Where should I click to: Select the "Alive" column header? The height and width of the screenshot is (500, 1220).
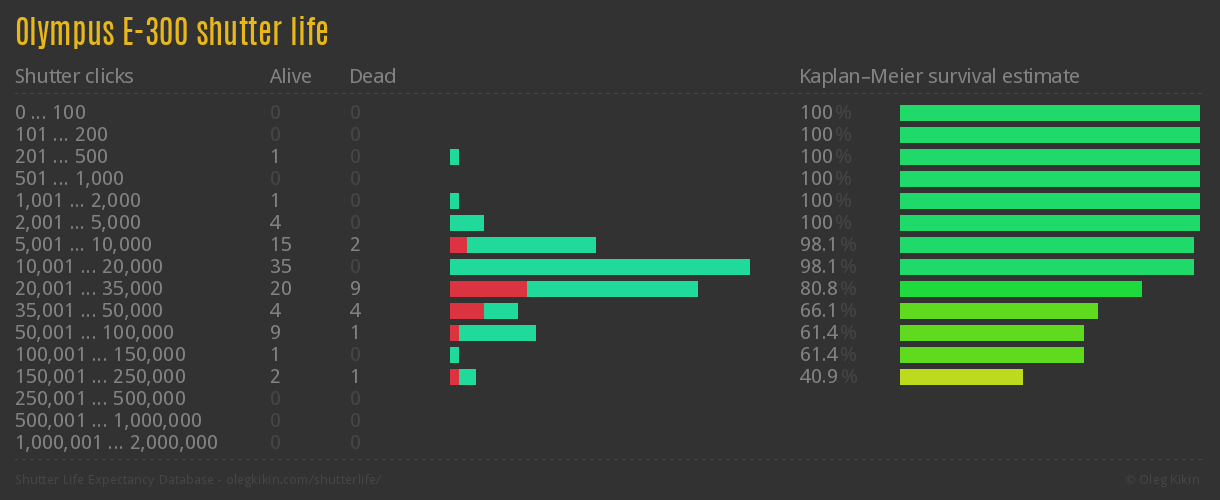[290, 76]
